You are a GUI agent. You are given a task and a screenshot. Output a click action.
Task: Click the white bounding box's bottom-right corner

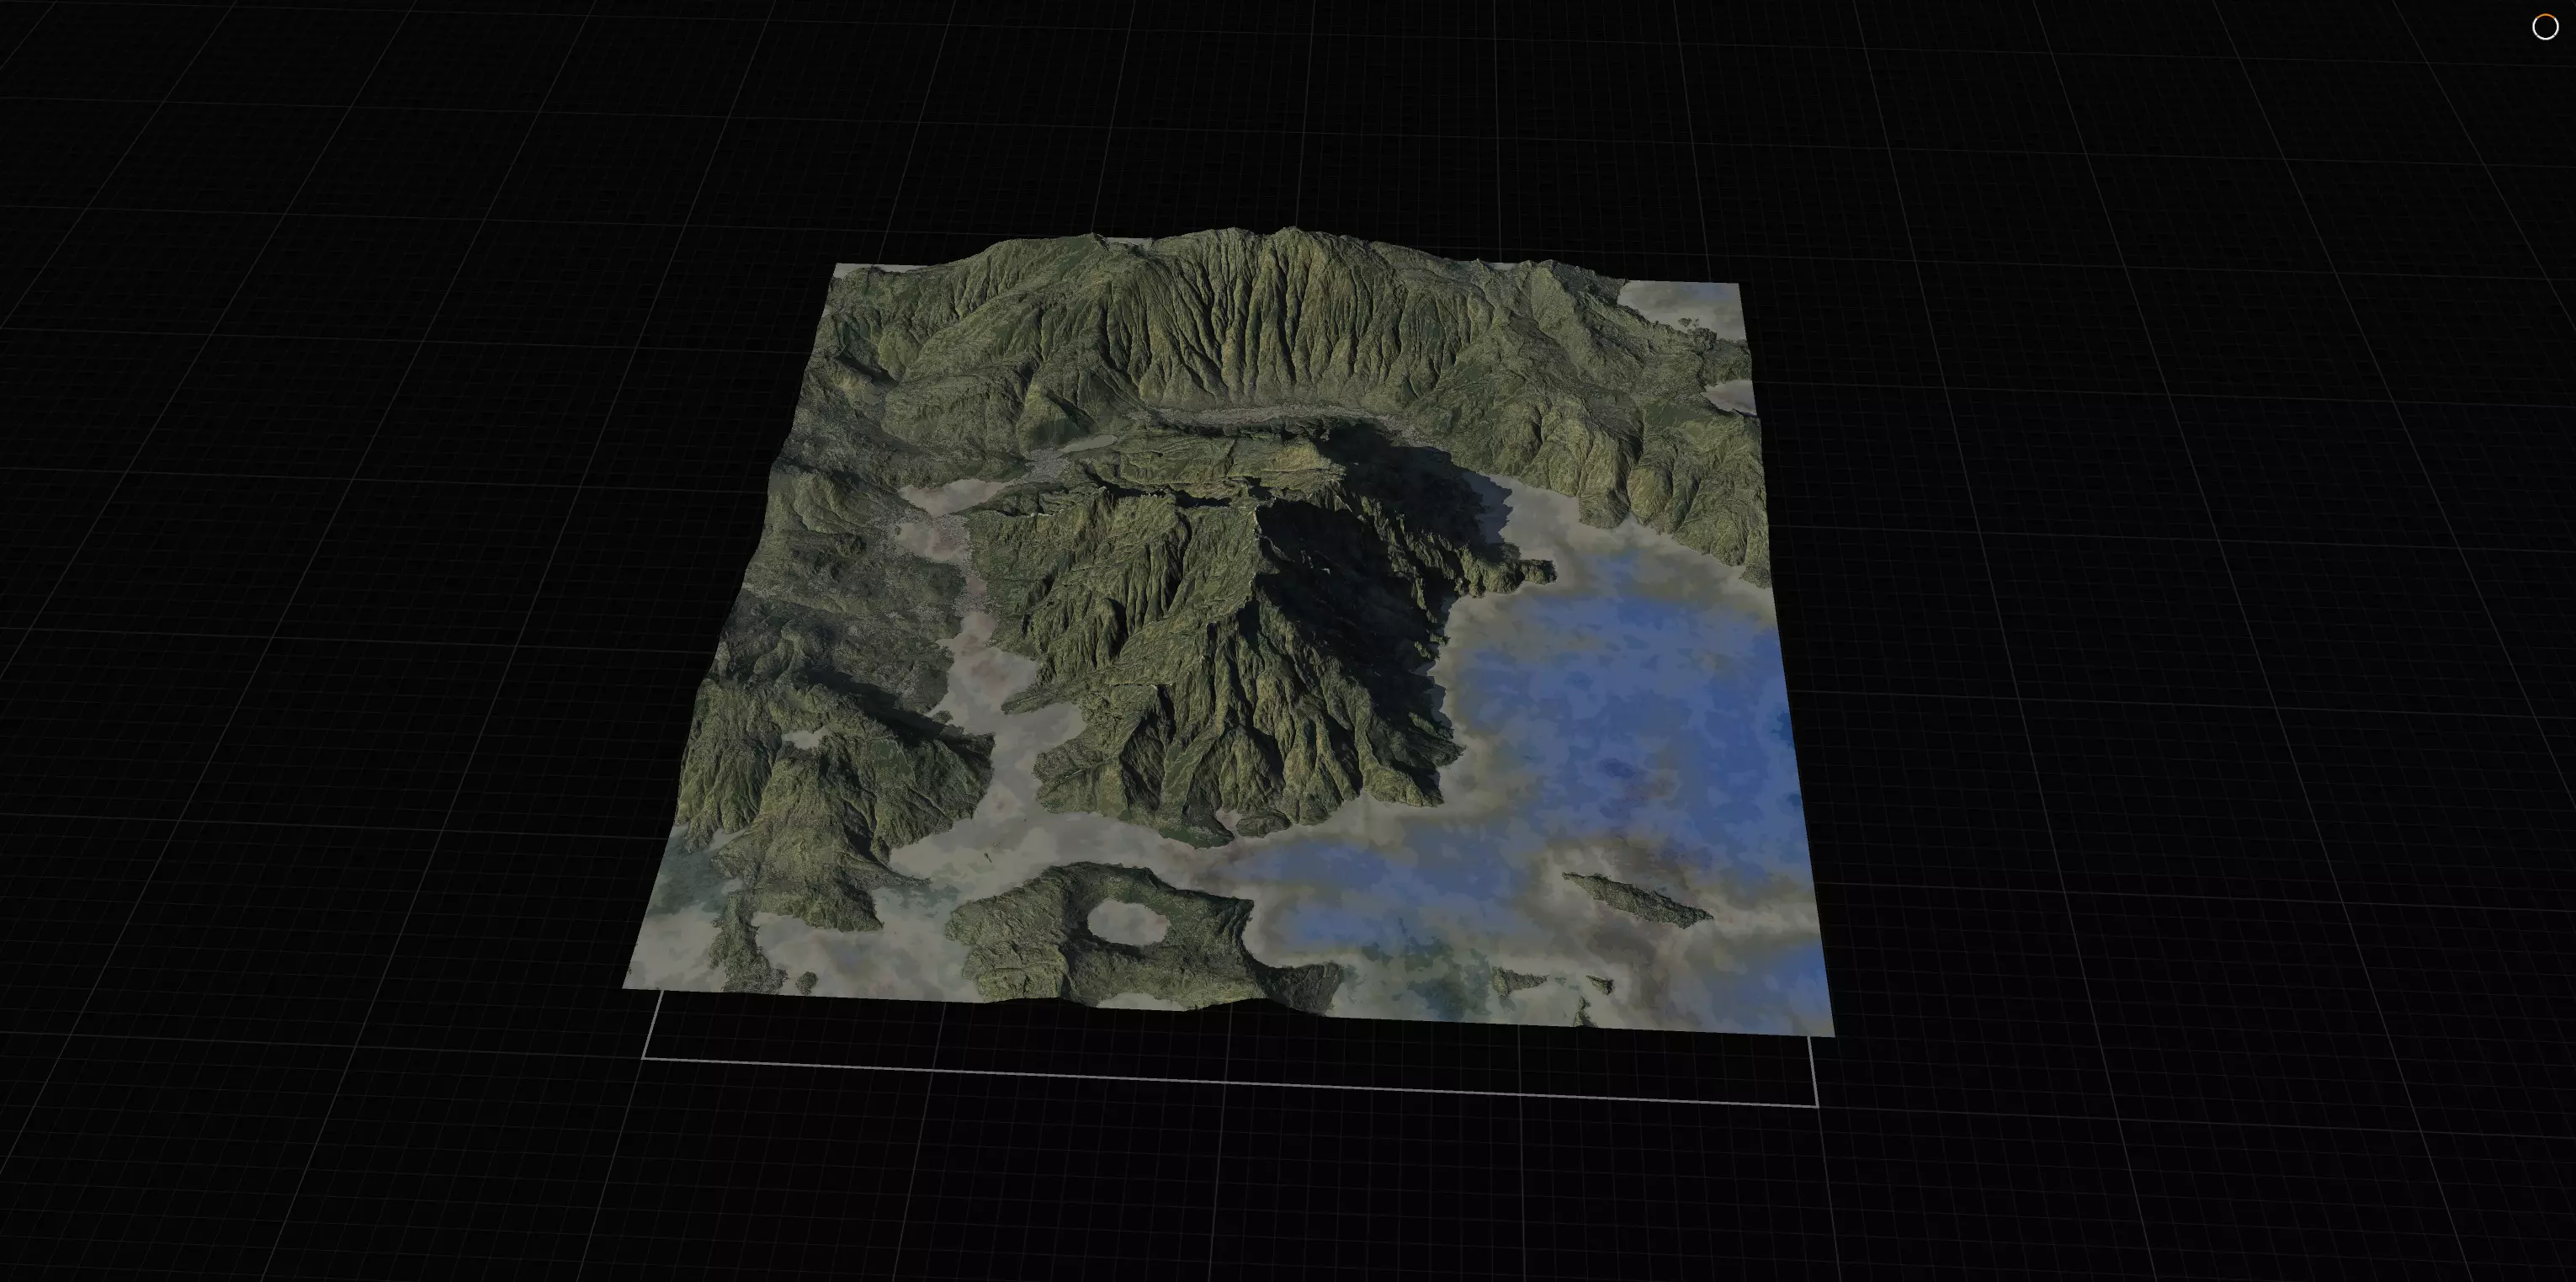coord(1816,1106)
